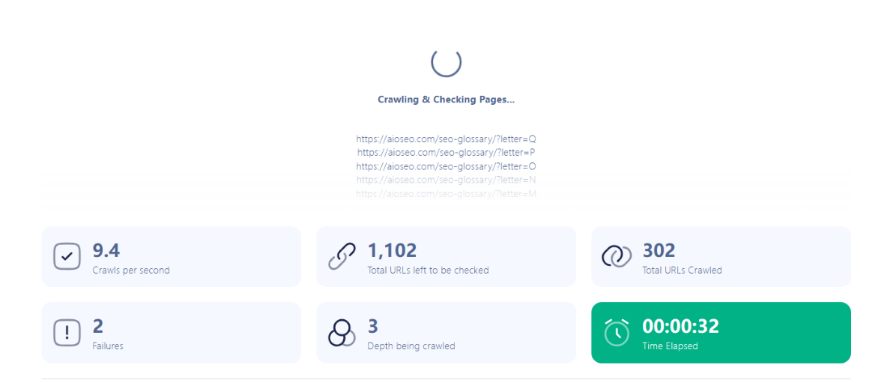
Task: Click the Crawling & Checking Pages heading
Action: [446, 100]
